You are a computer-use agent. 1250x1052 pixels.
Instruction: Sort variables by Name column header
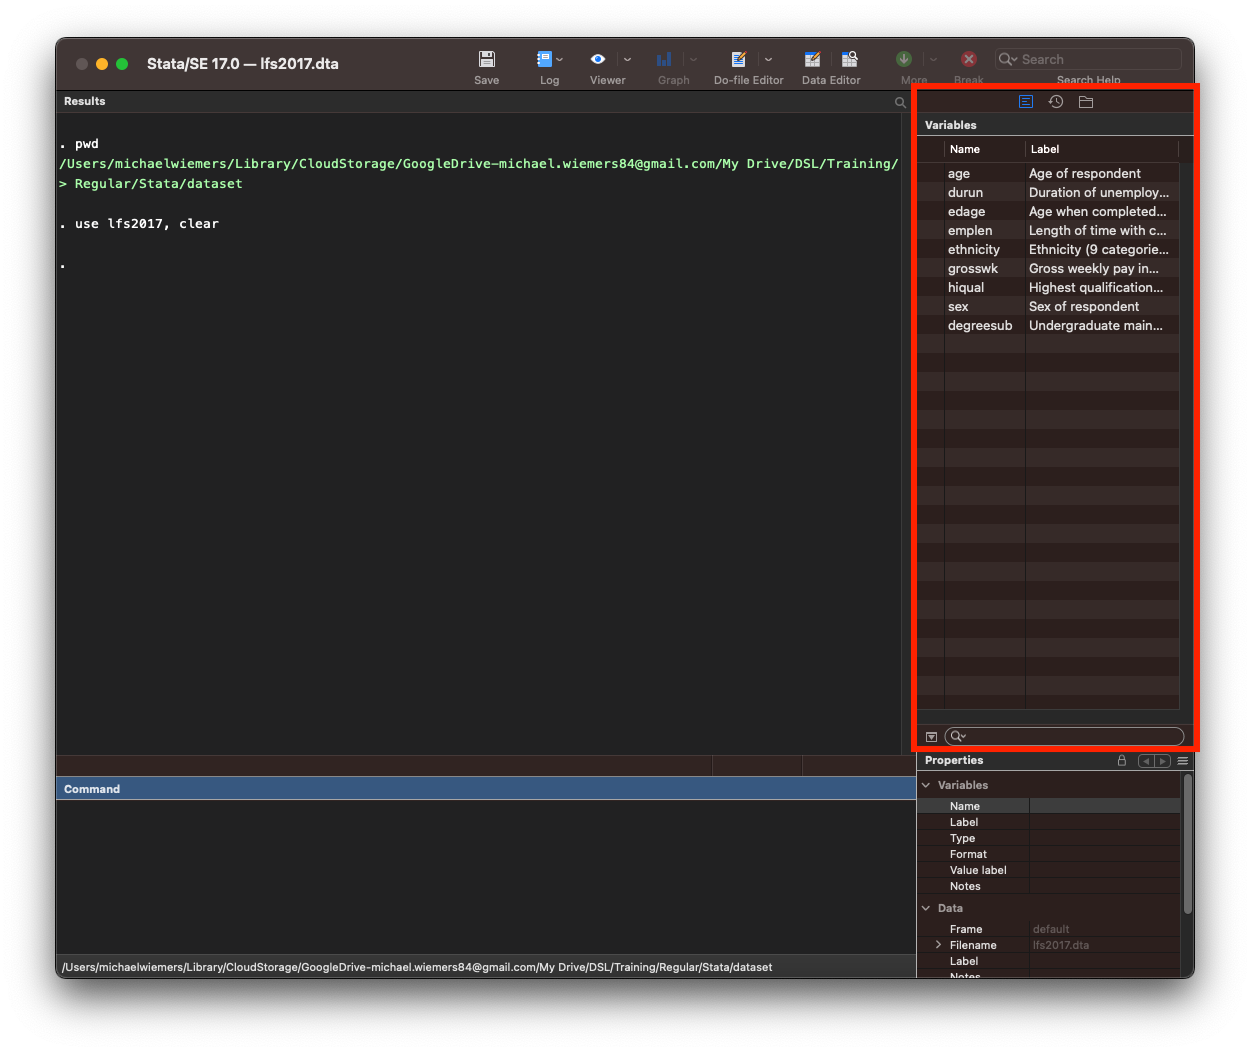pos(965,149)
